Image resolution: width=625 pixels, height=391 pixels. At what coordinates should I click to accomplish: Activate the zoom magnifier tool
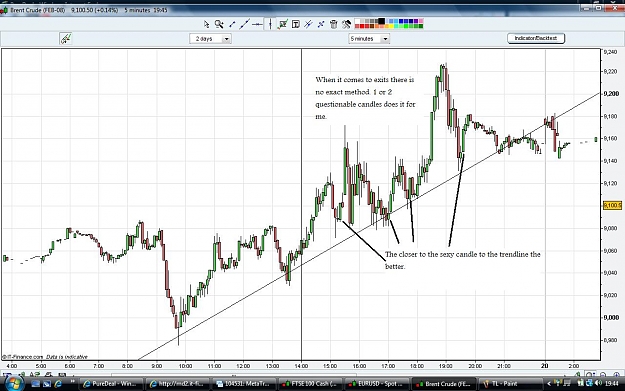[219, 24]
